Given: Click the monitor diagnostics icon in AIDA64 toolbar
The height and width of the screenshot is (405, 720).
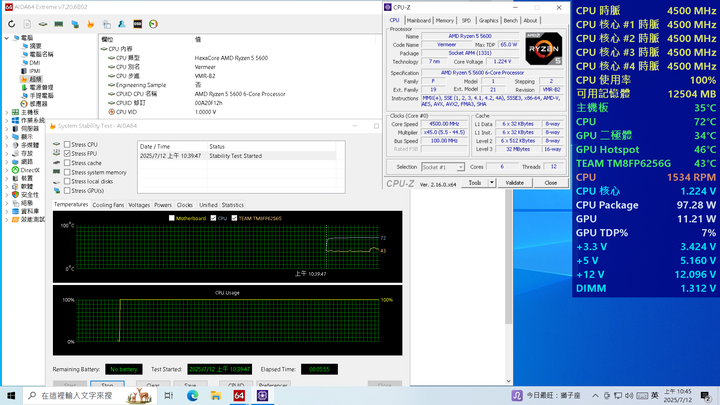Looking at the screenshot, I should coord(75,24).
